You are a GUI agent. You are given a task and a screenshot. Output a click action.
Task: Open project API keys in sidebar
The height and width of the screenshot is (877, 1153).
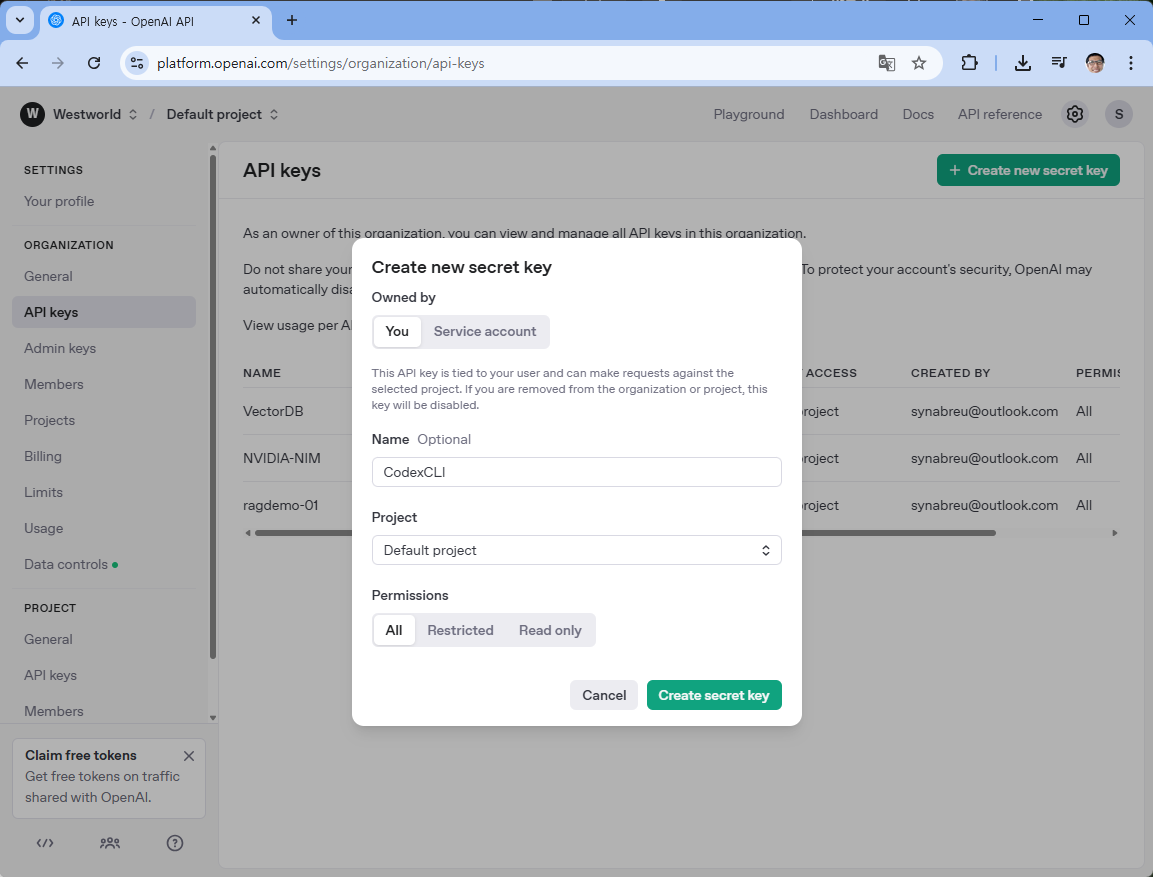click(x=50, y=676)
